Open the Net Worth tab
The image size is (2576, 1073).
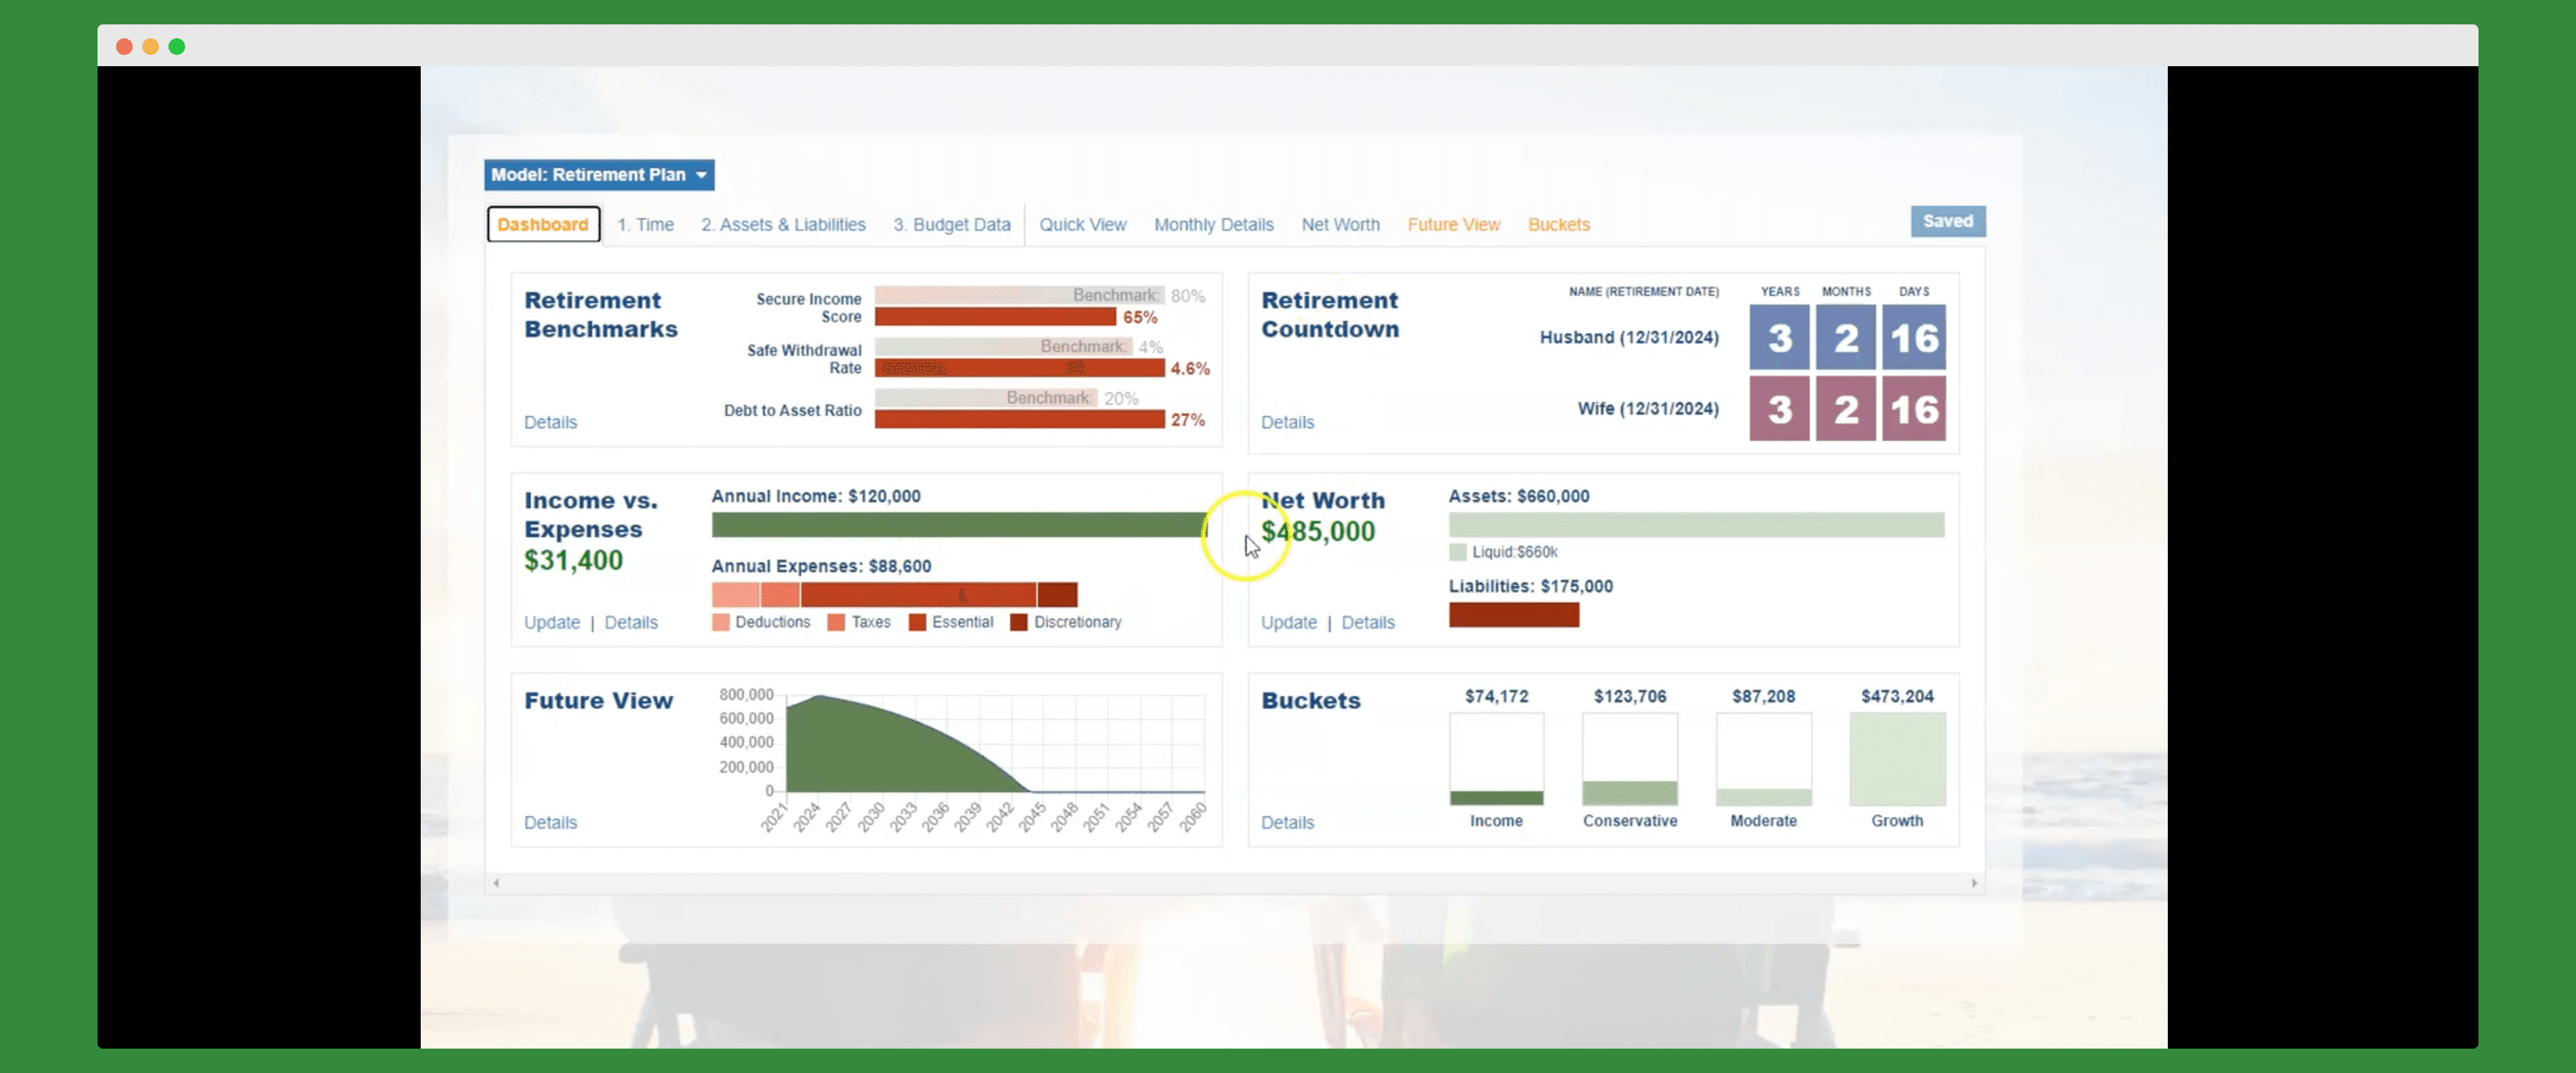click(x=1340, y=225)
